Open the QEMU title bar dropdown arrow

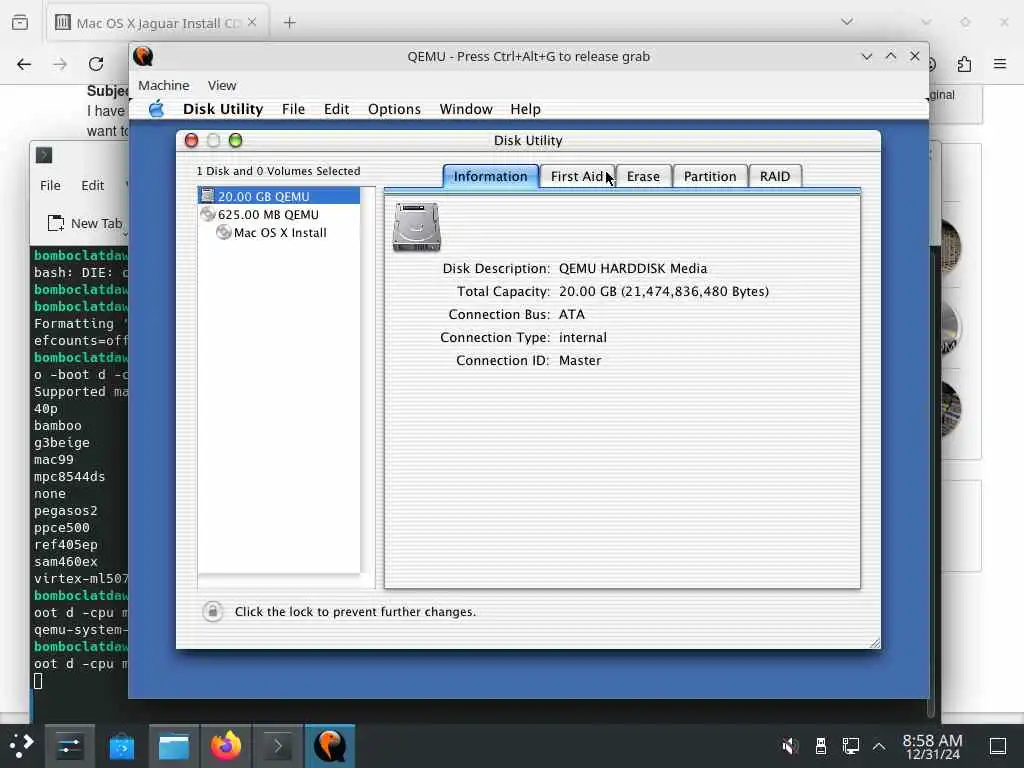tap(867, 56)
